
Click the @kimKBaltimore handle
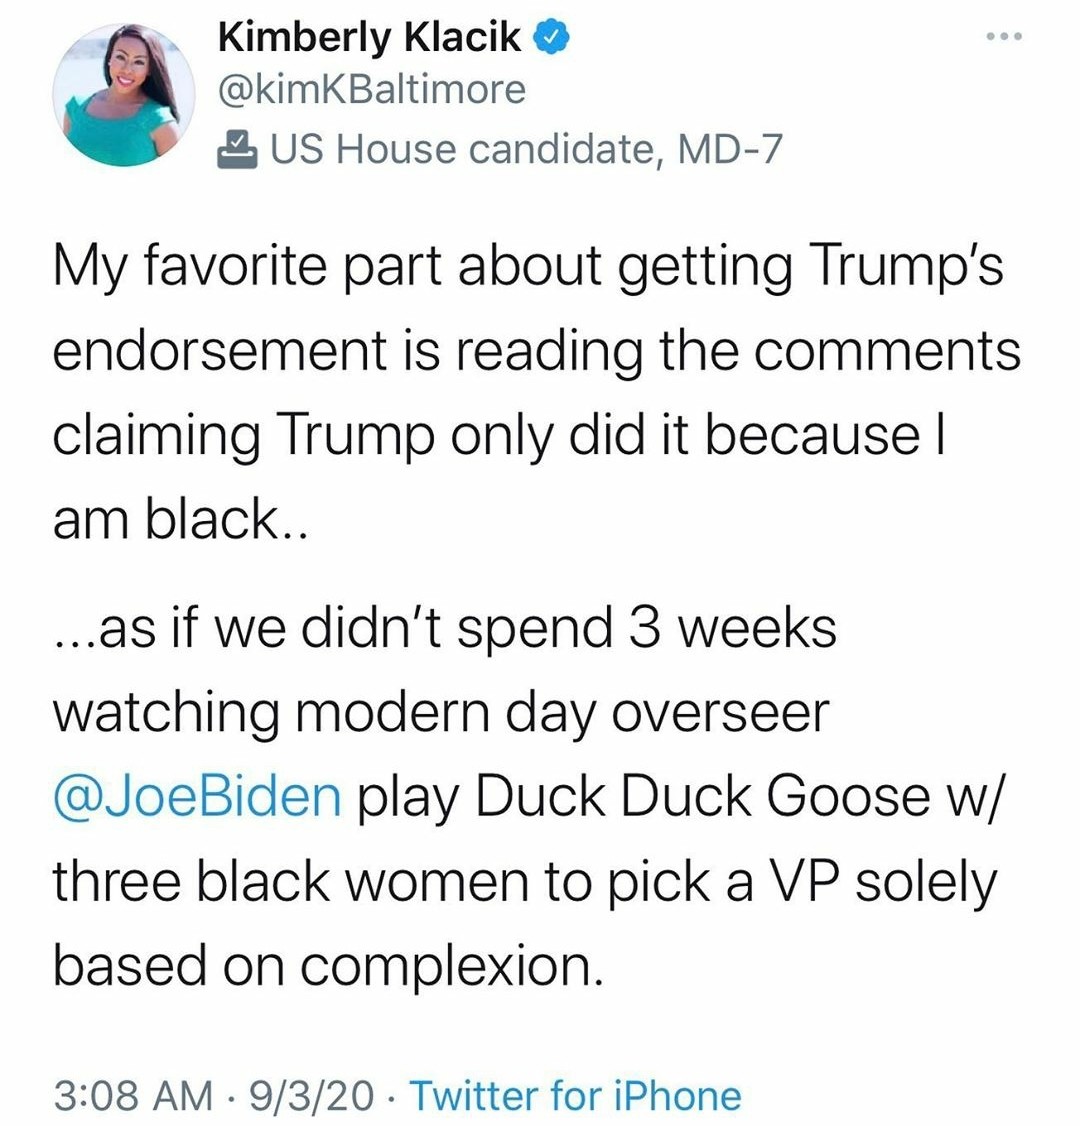[x=370, y=91]
